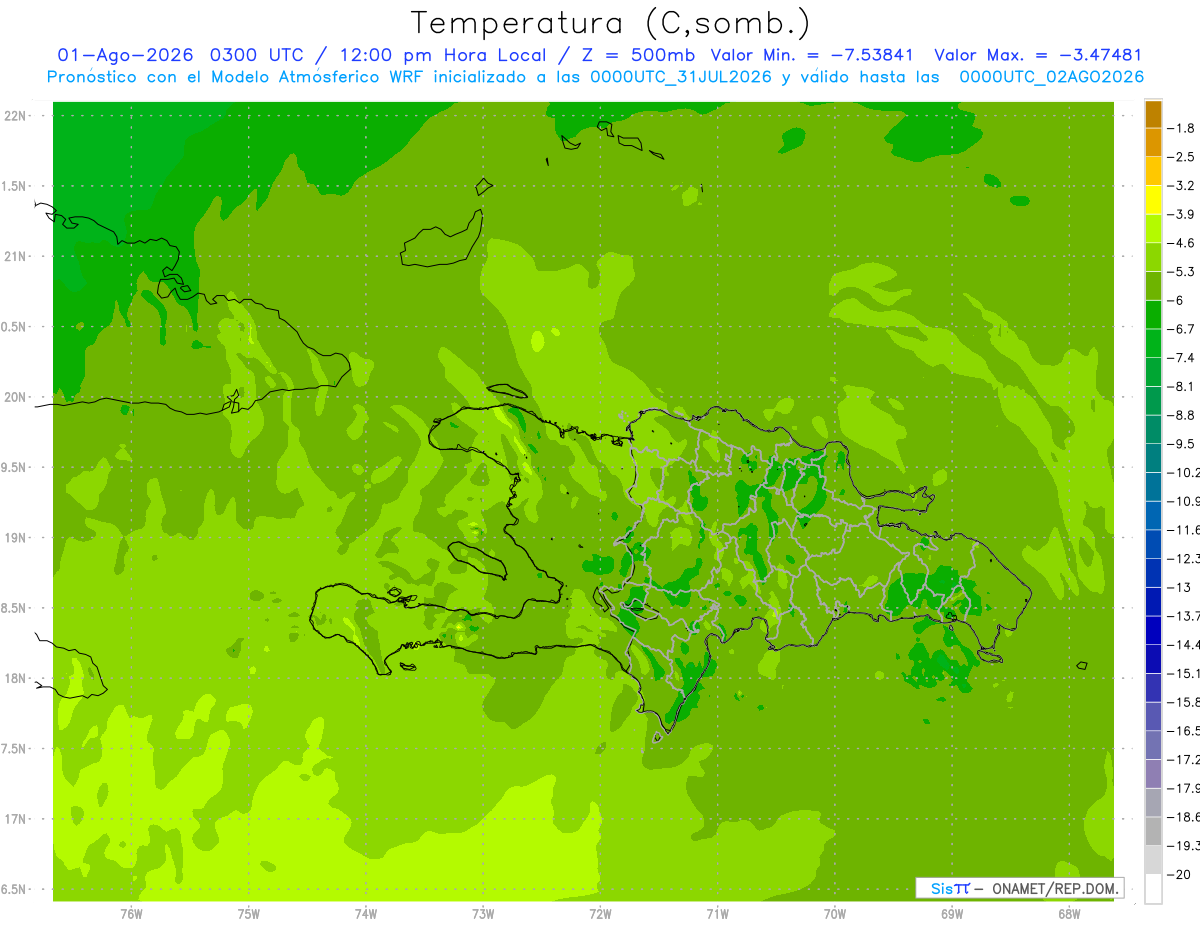
Task: Click the title 'Temperatura (C,somb.)'
Action: click(x=611, y=23)
